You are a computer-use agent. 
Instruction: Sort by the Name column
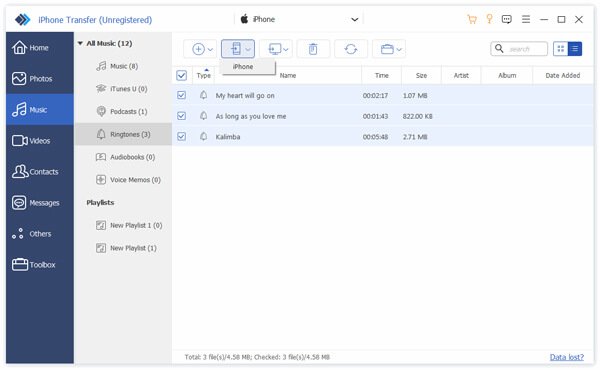coord(288,75)
